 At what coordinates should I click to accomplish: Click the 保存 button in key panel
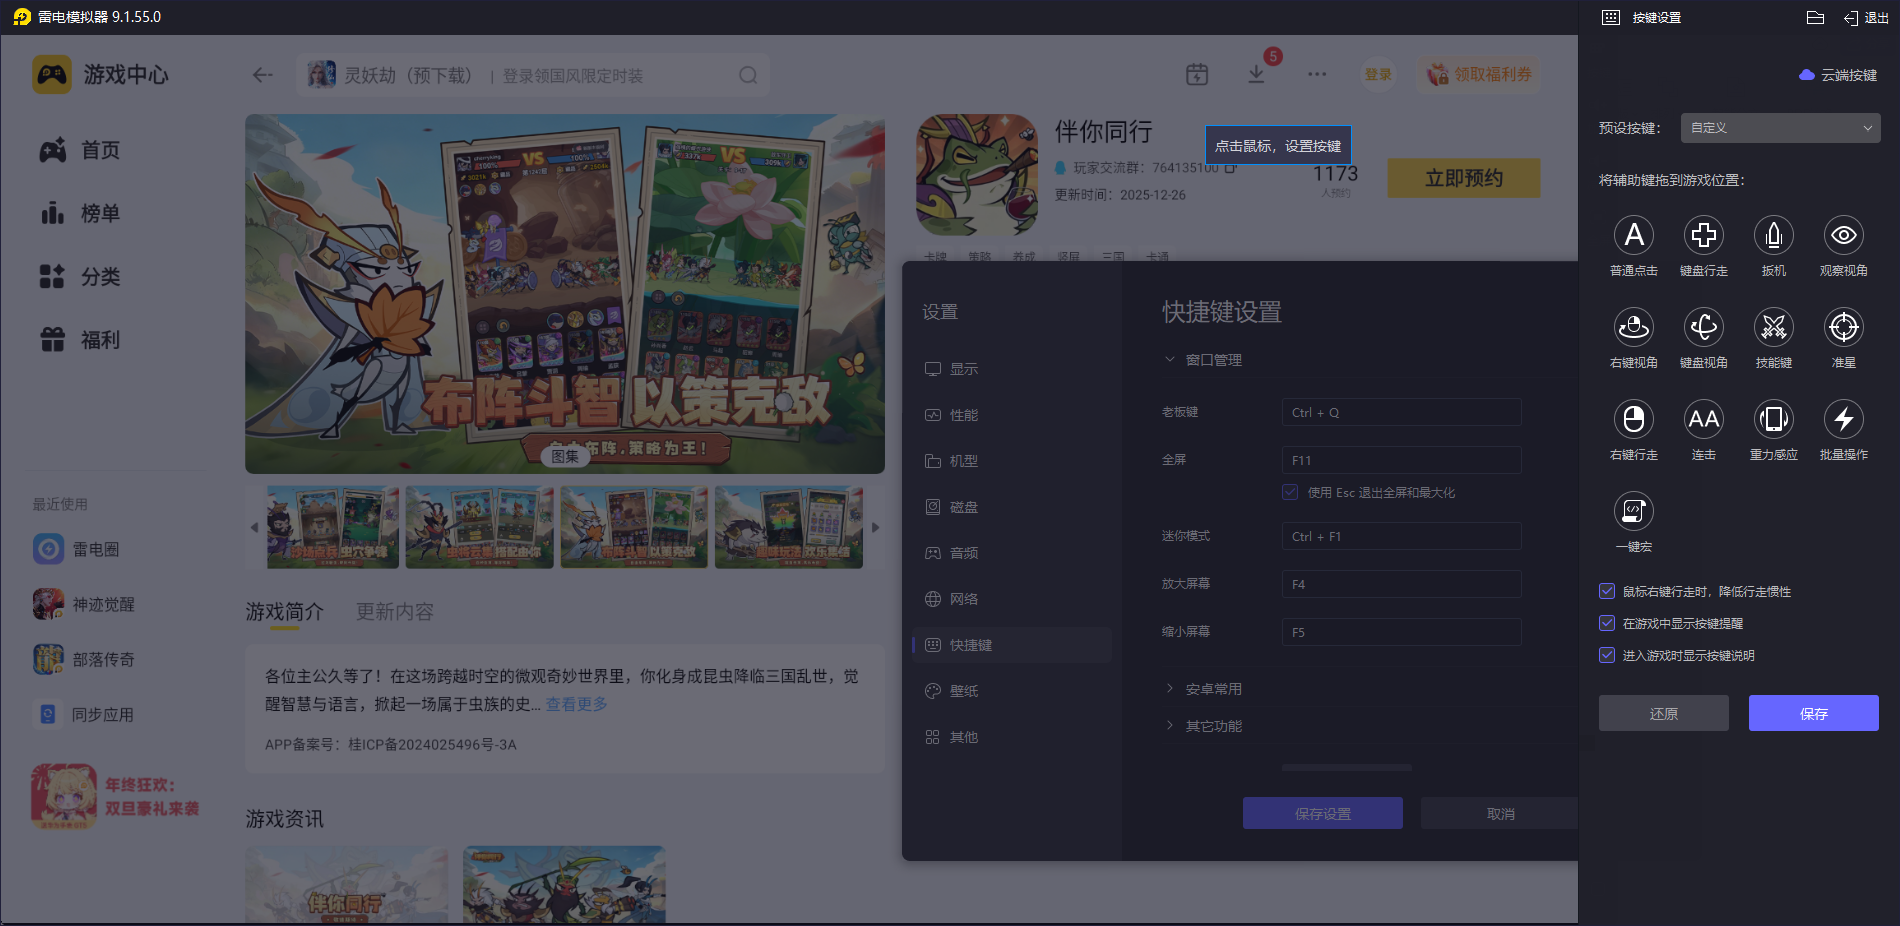(x=1814, y=713)
